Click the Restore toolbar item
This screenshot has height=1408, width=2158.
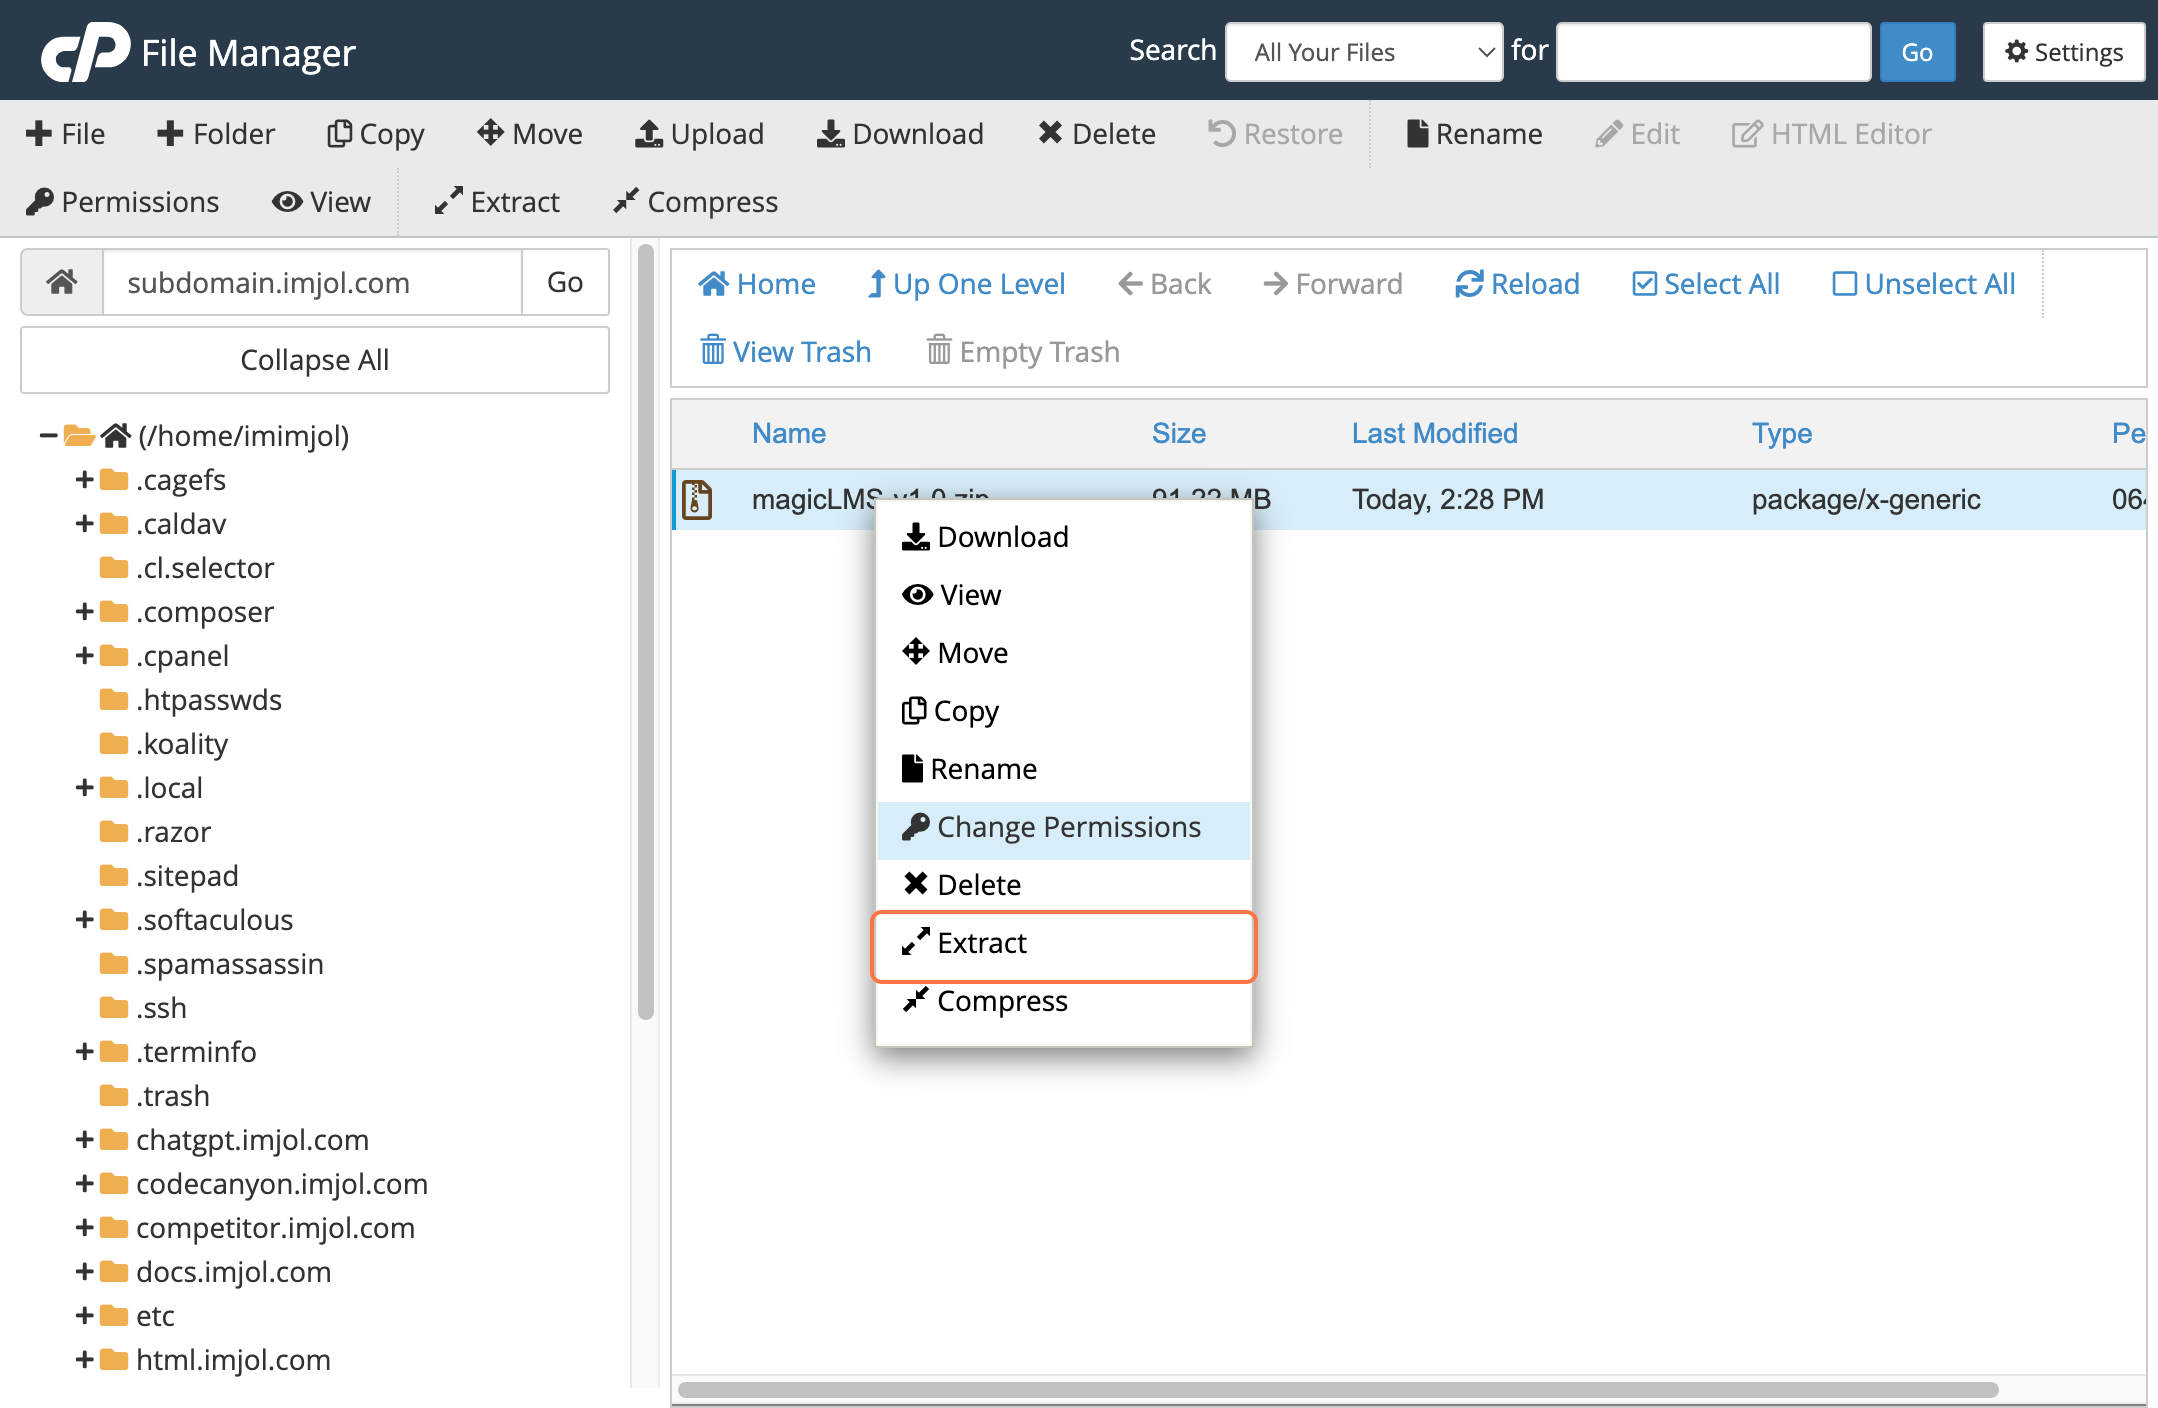(1276, 134)
